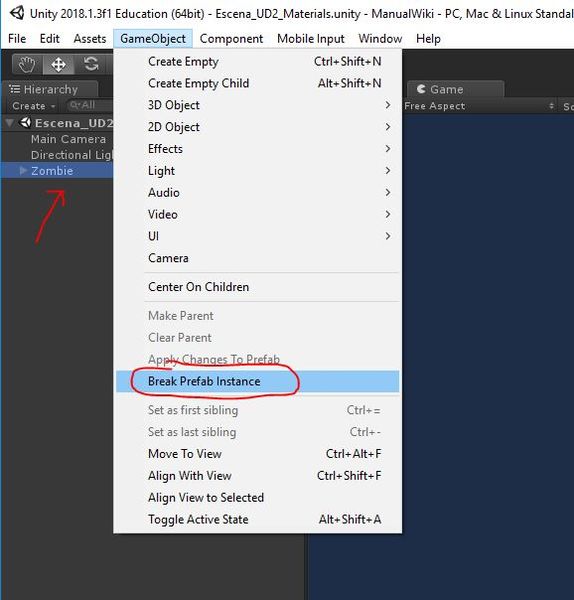This screenshot has width=574, height=600.
Task: Open the Component menu
Action: pyautogui.click(x=231, y=39)
